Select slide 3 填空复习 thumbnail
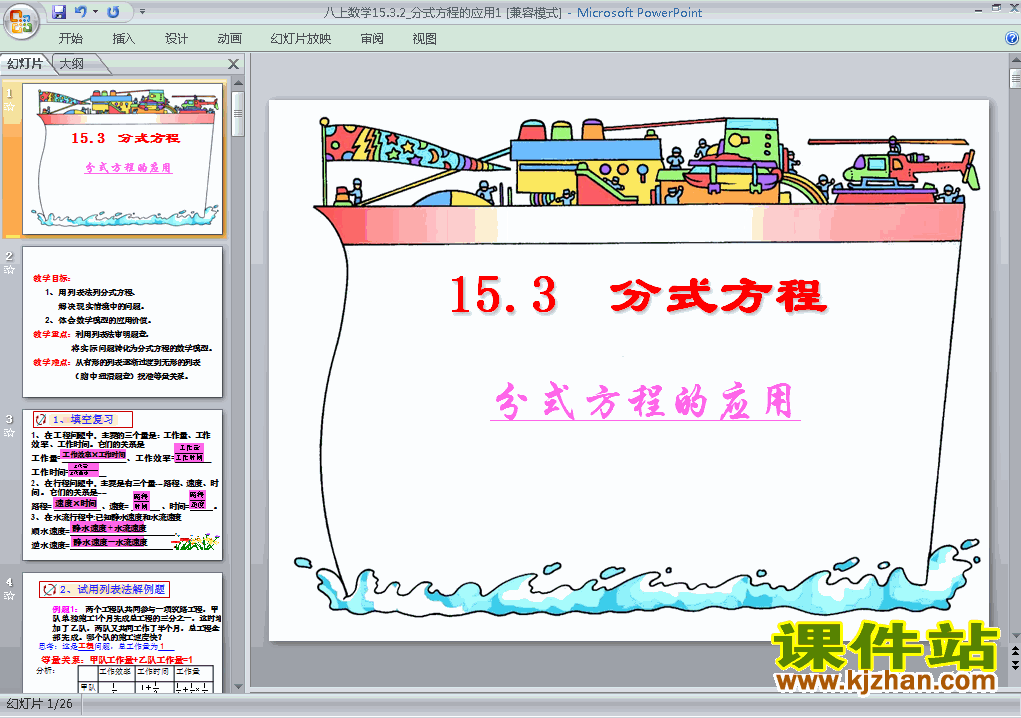This screenshot has height=718, width=1021. pyautogui.click(x=122, y=485)
